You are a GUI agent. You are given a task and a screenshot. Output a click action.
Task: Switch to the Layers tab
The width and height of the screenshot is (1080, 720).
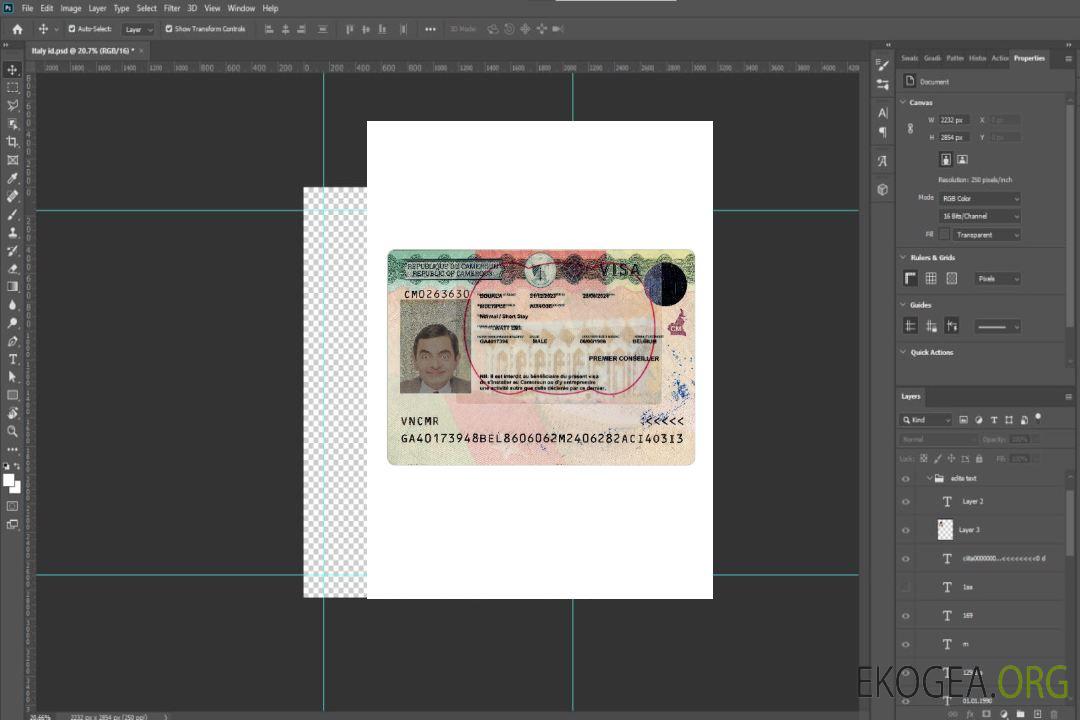911,396
